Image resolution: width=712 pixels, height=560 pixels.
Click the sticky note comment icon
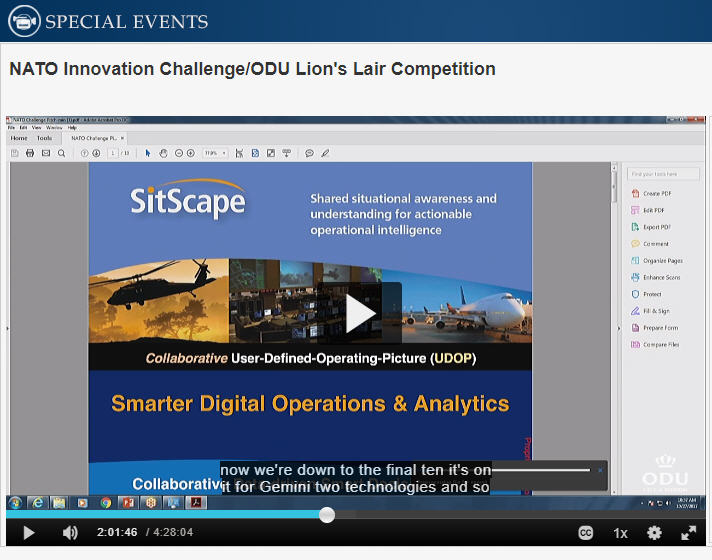pyautogui.click(x=309, y=153)
